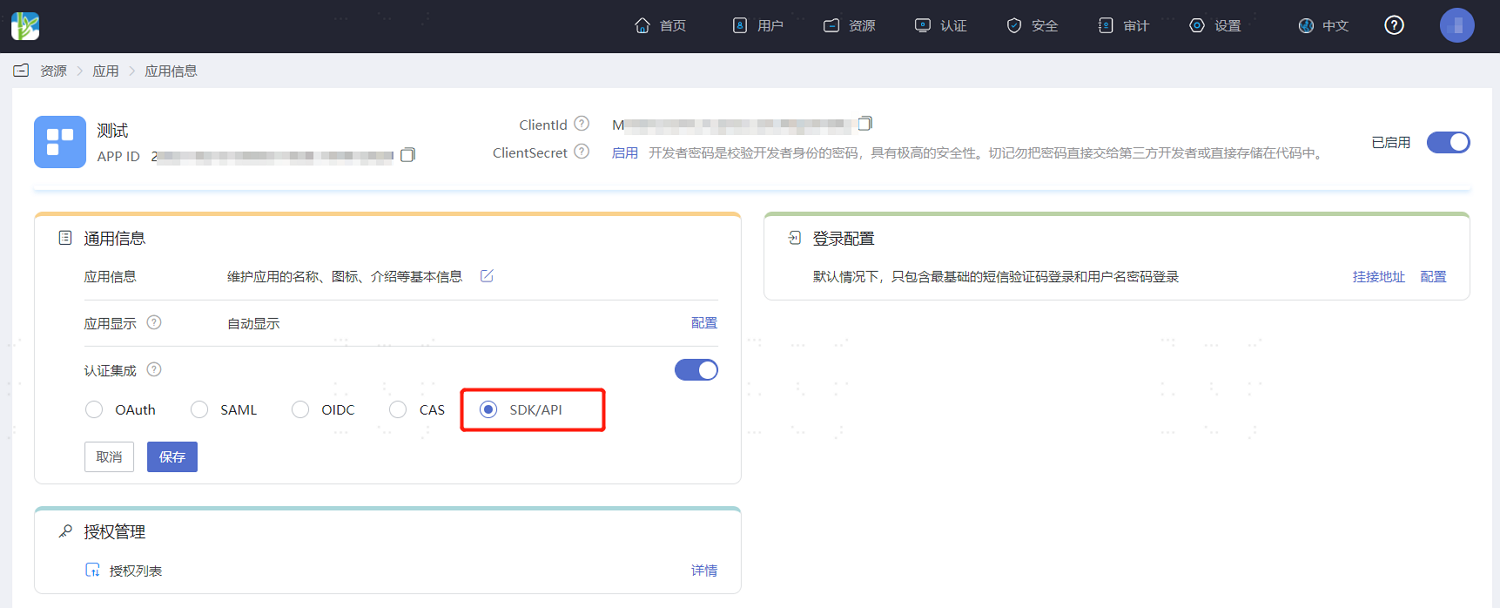Click 启用 link for ClientSecret

[625, 153]
